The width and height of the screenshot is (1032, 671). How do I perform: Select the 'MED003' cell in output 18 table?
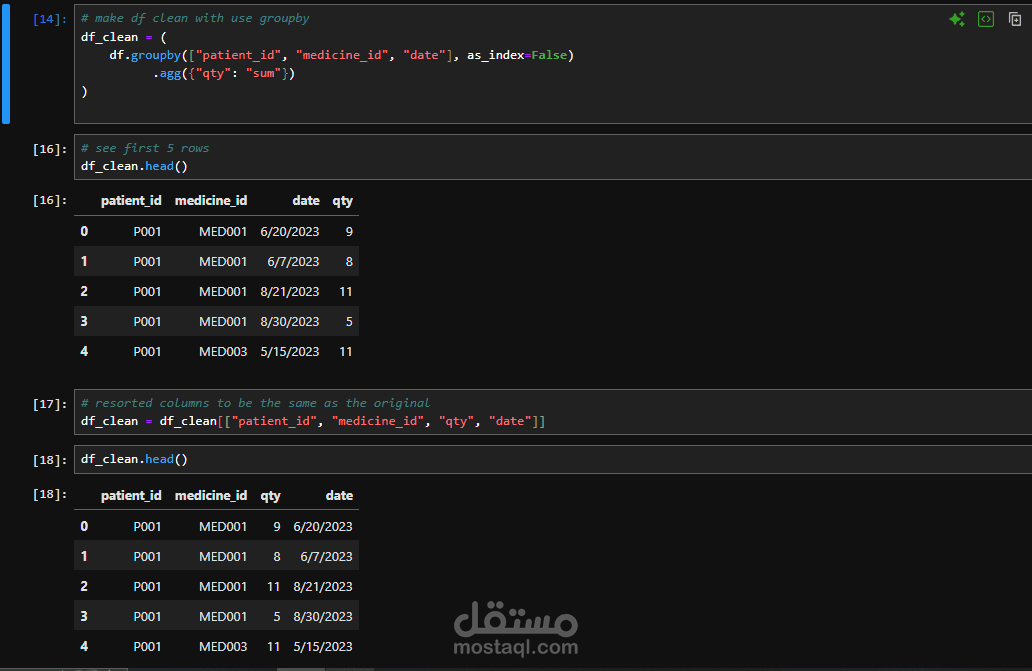[223, 647]
